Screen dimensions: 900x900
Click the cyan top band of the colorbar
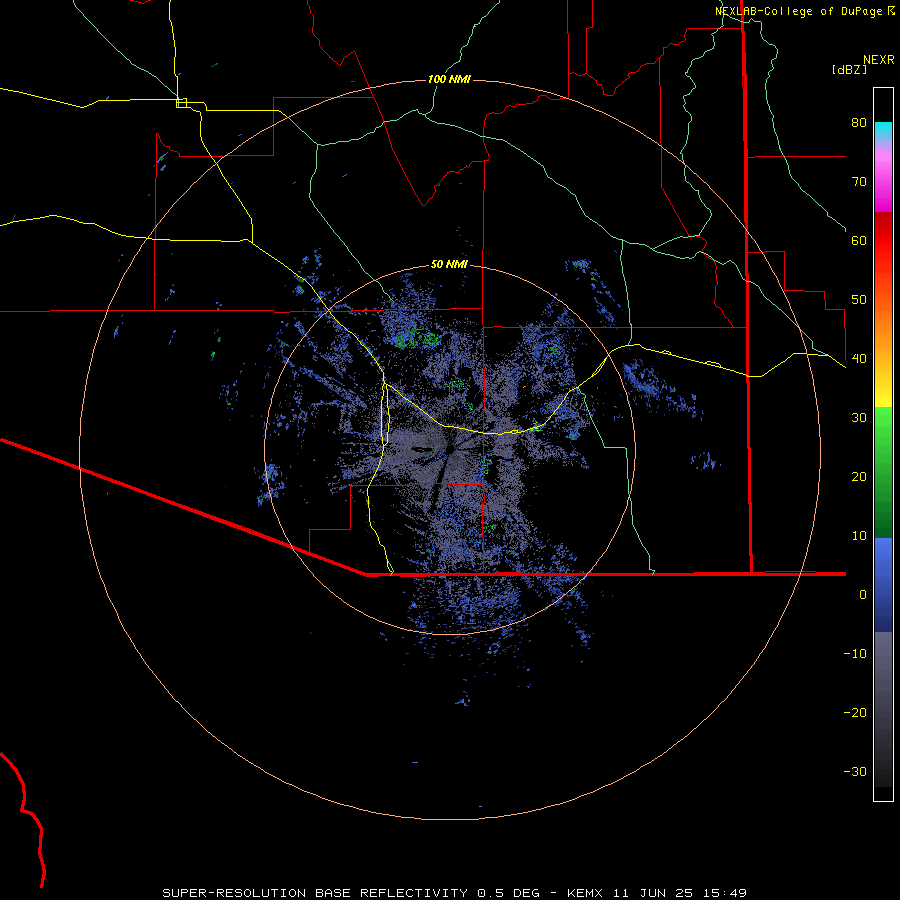pos(883,131)
